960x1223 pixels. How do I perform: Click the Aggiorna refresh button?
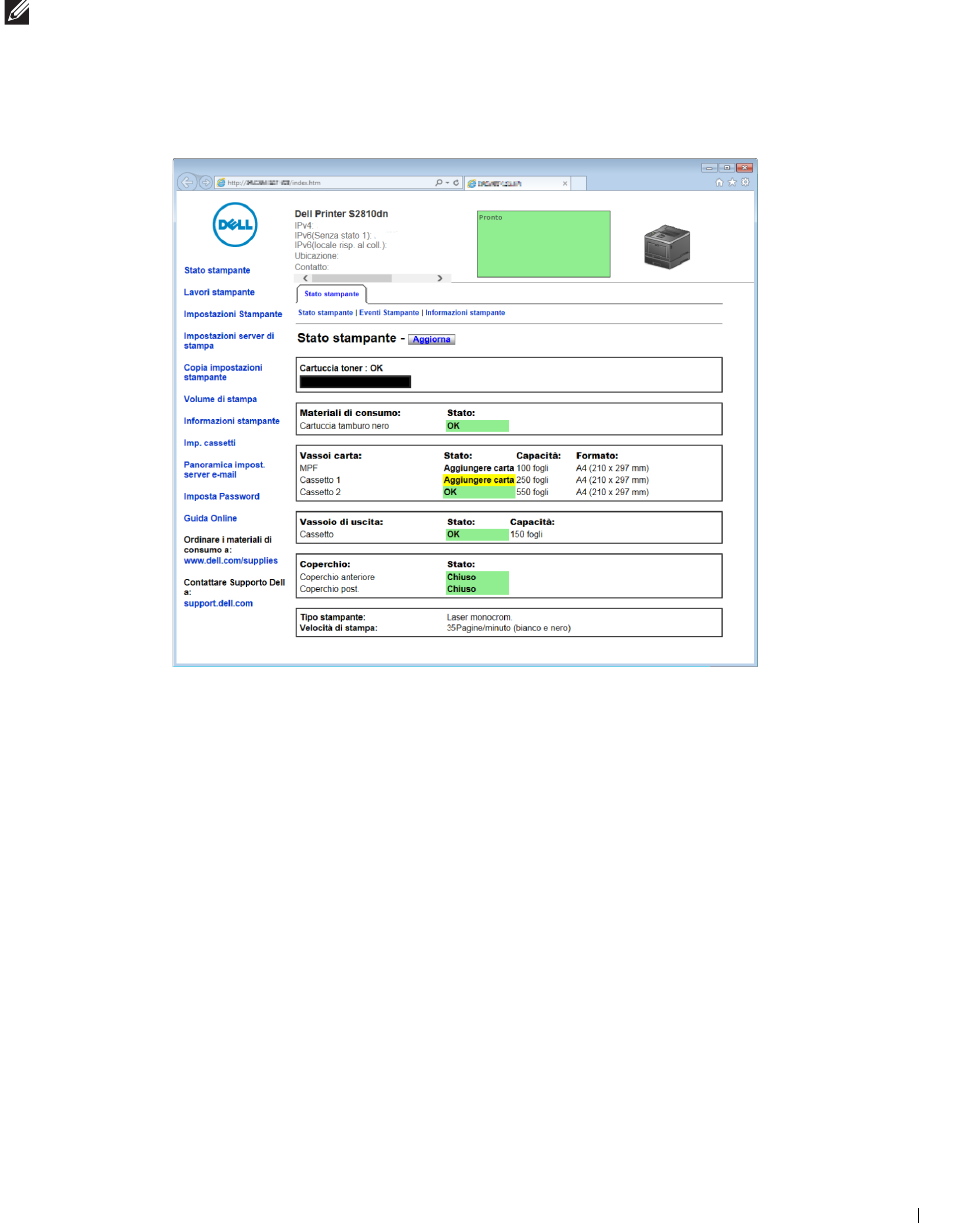click(432, 340)
